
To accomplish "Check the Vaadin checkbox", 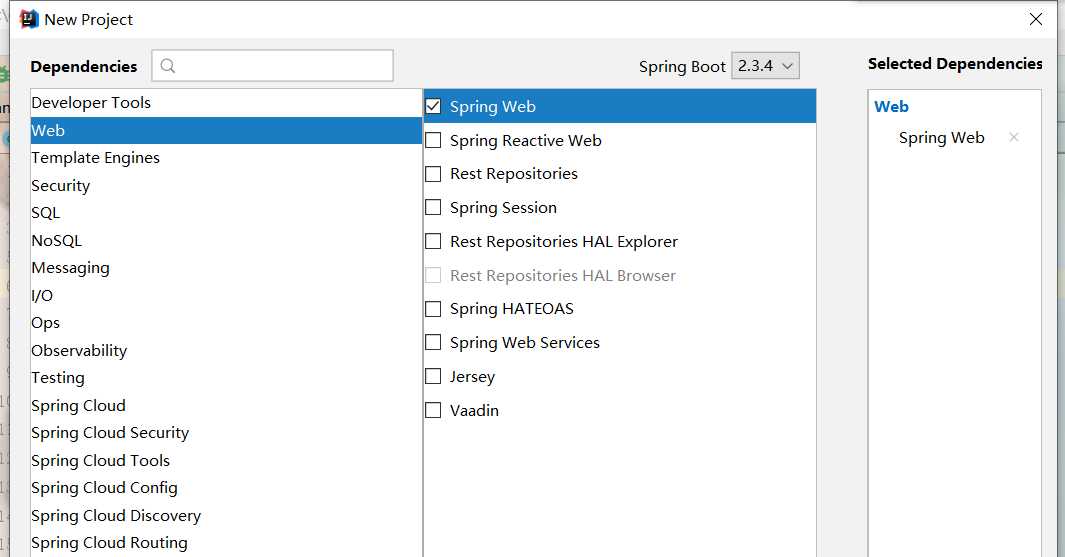I will click(433, 410).
